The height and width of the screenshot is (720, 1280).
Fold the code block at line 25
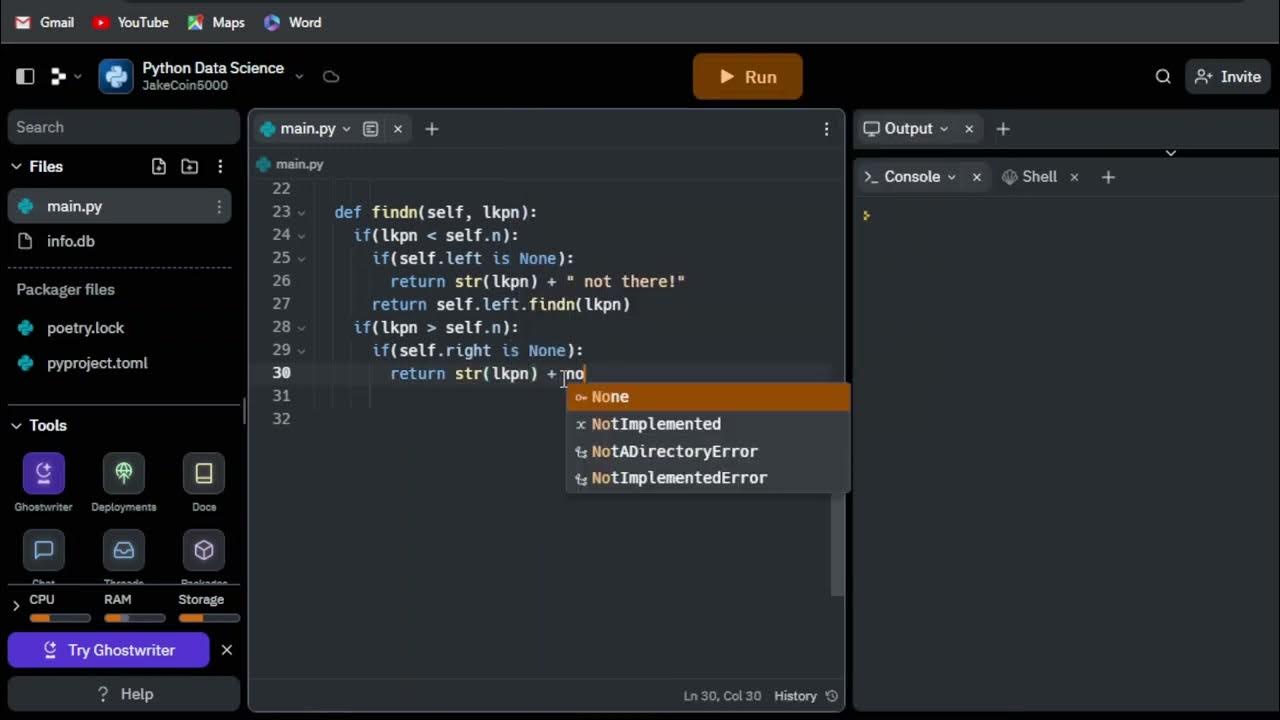[301, 259]
